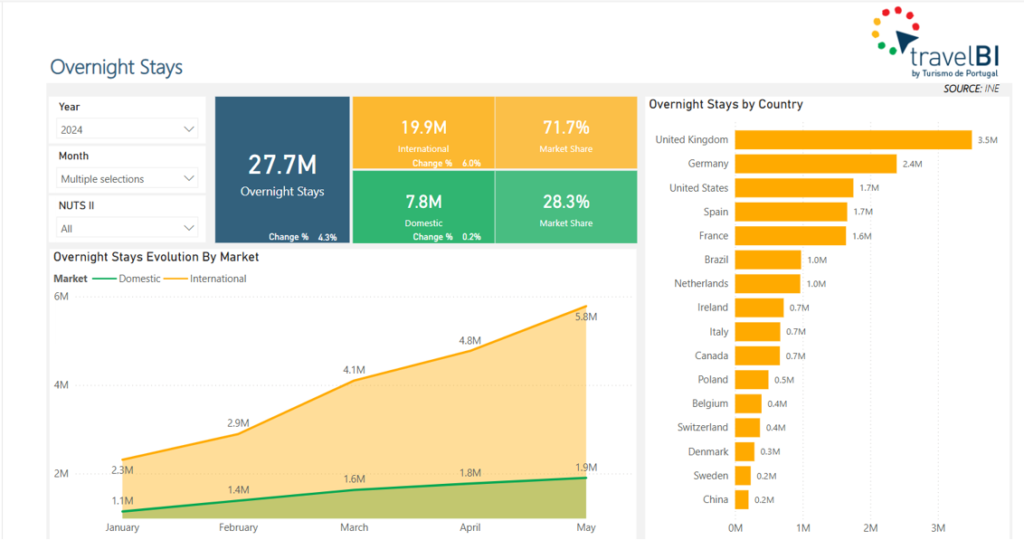Click the 7.8M Domestic card

[x=424, y=206]
